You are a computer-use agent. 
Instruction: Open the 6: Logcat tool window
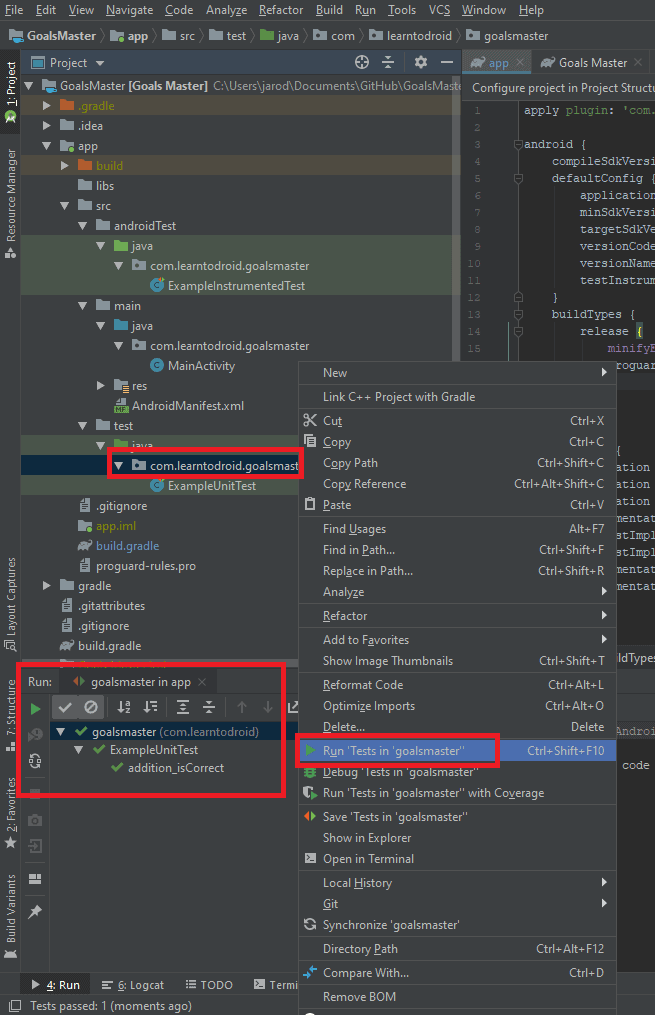click(x=133, y=985)
